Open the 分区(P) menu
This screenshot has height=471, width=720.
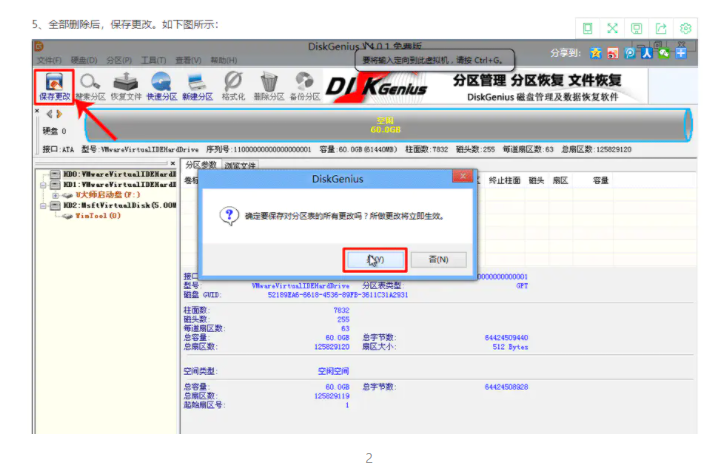119,60
